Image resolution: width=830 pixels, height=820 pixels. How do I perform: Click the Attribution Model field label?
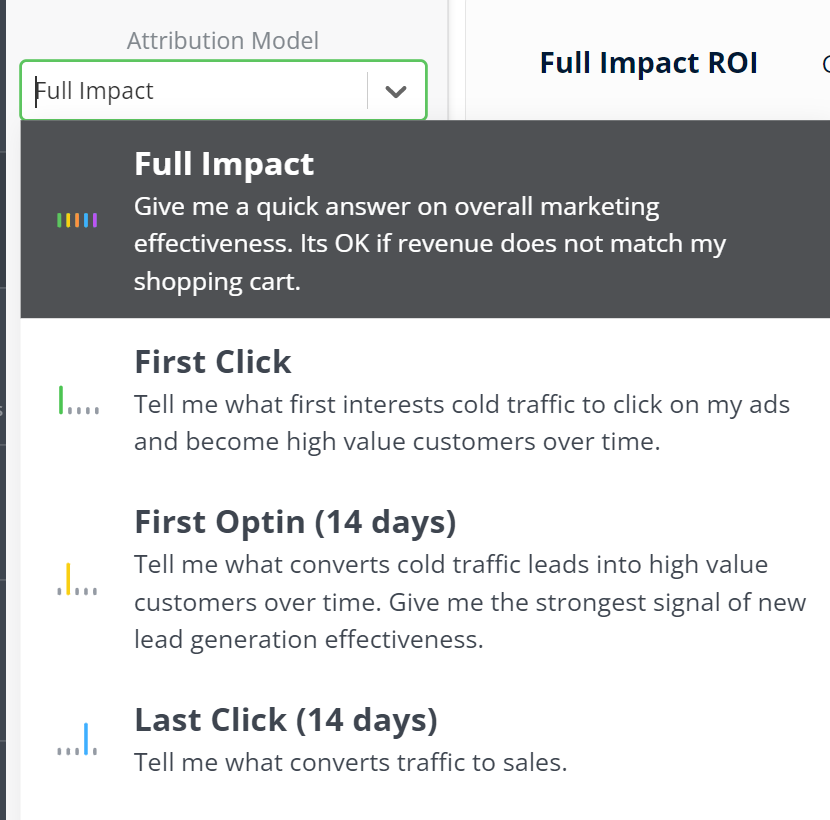223,41
